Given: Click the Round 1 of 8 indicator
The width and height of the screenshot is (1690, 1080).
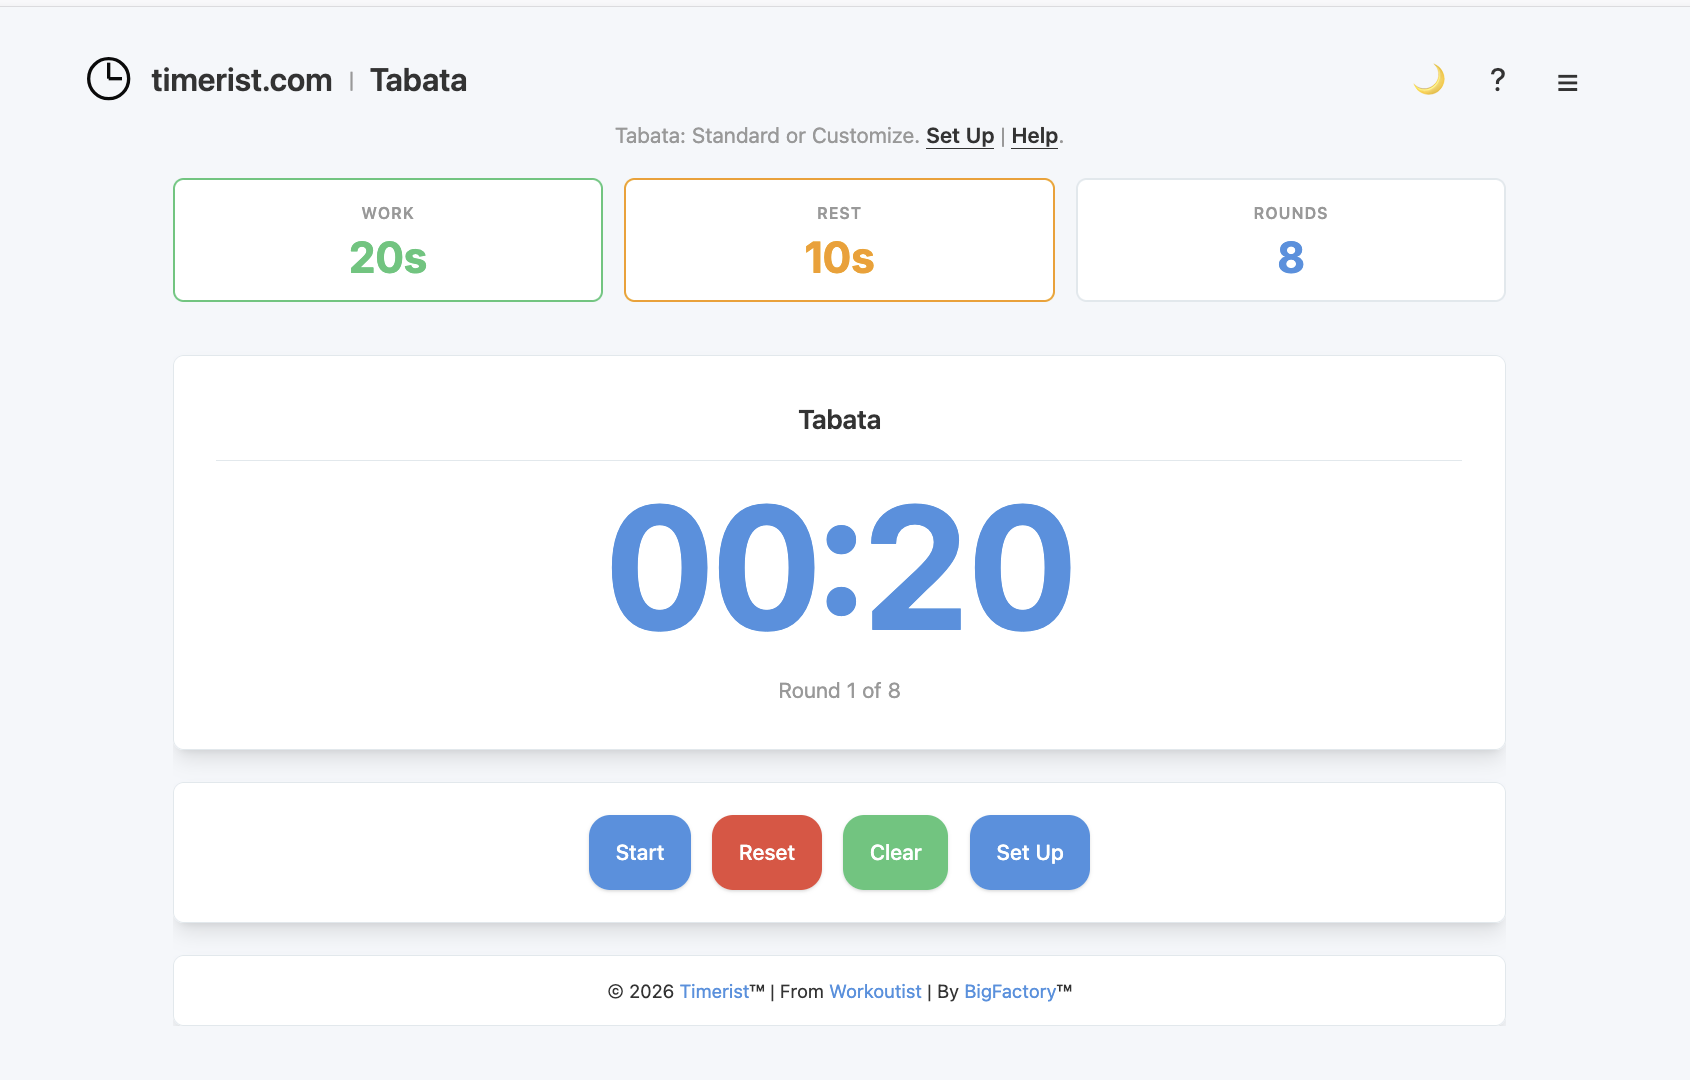Looking at the screenshot, I should [839, 690].
